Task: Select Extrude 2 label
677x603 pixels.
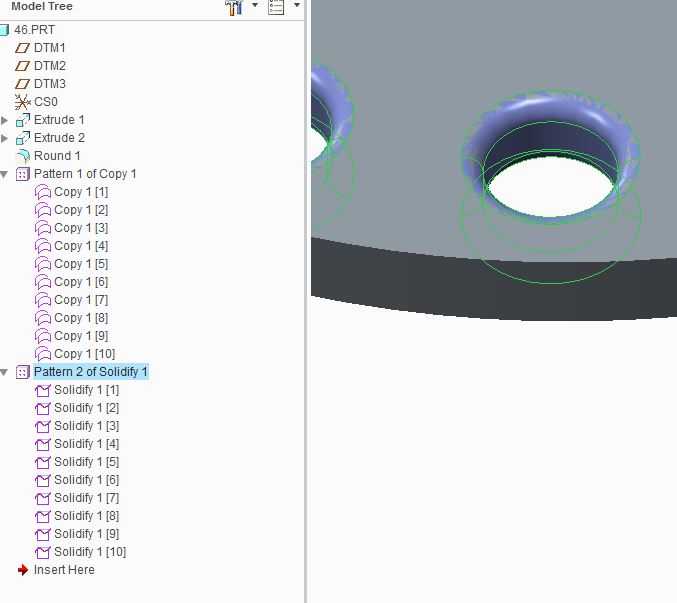Action: click(60, 138)
